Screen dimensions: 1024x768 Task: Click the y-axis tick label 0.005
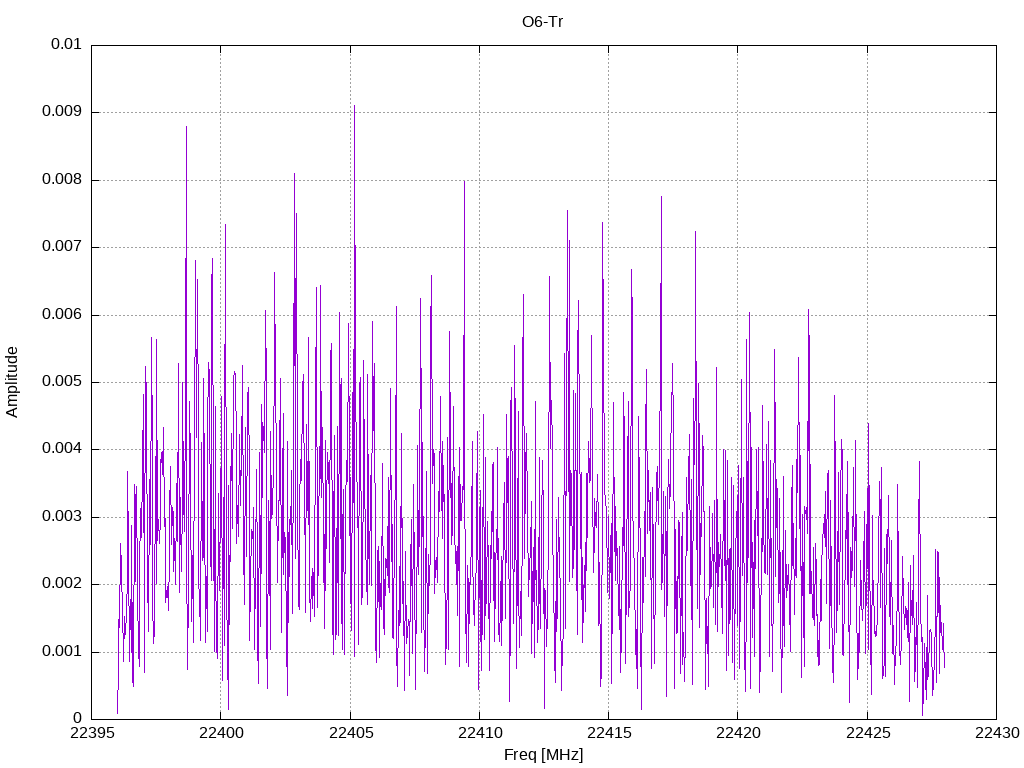(x=62, y=381)
